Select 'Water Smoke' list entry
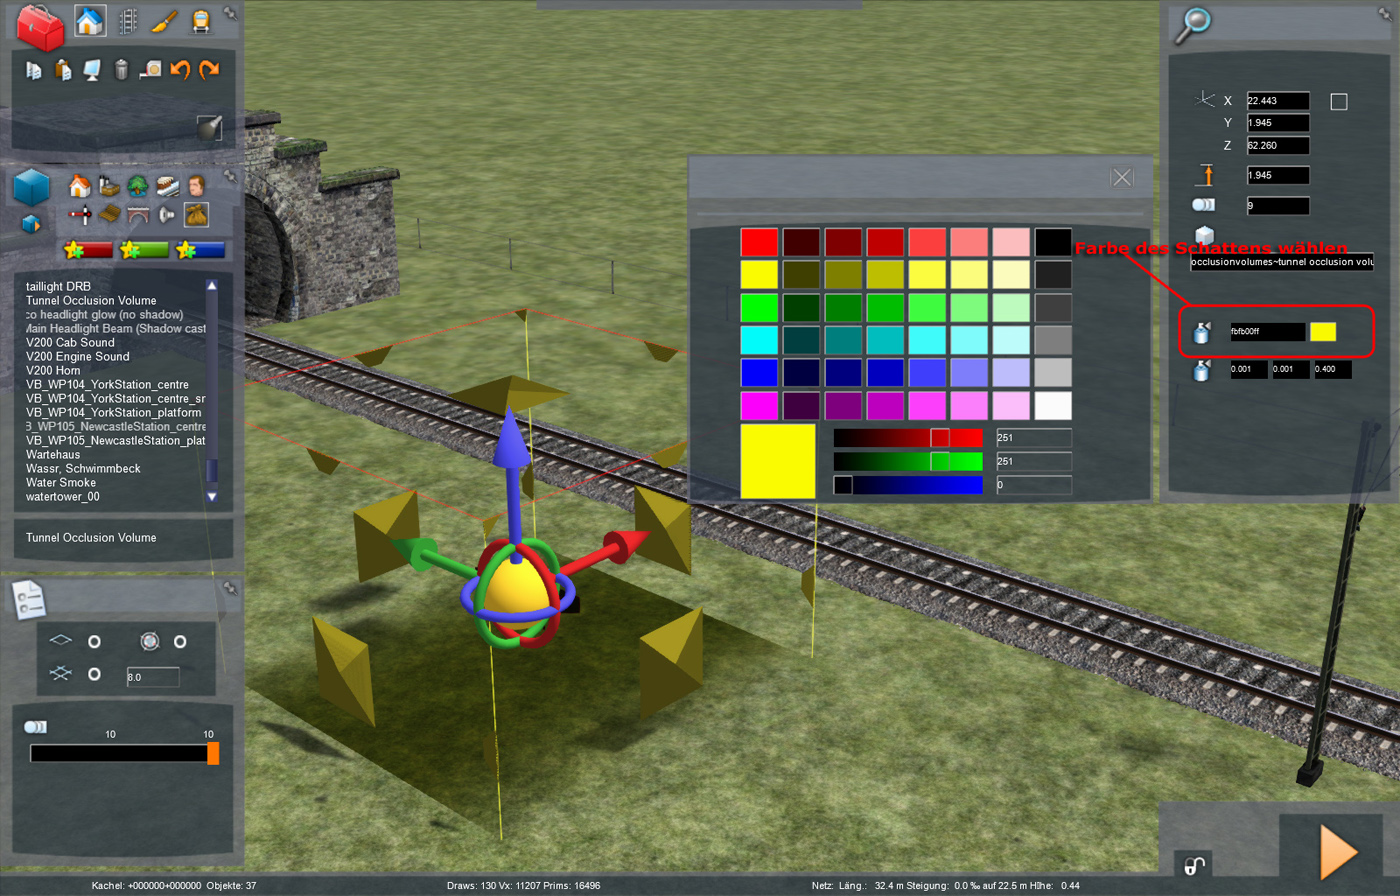 coord(63,482)
